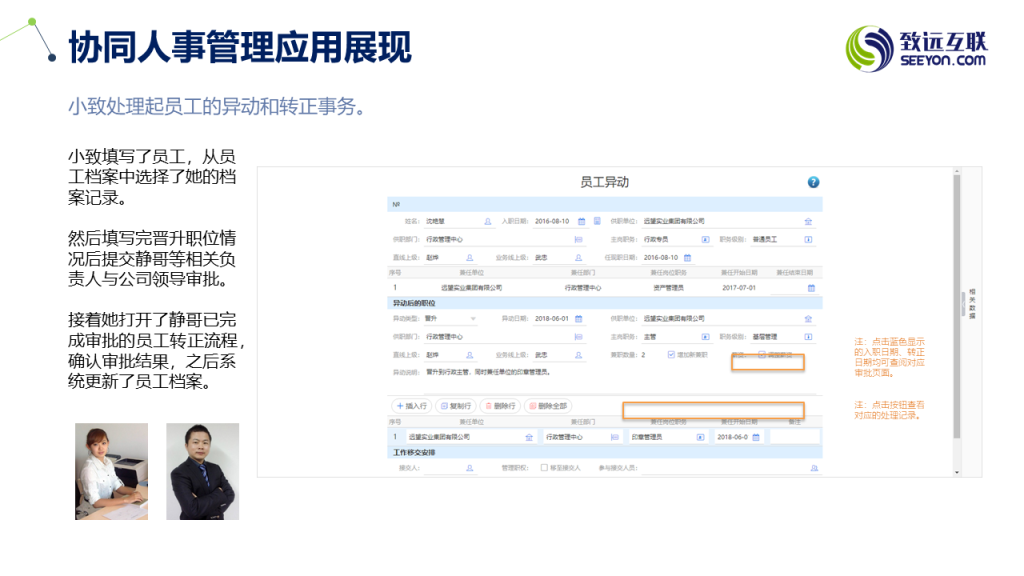
Task: Open calendar for 入职日期 field
Action: [x=579, y=221]
